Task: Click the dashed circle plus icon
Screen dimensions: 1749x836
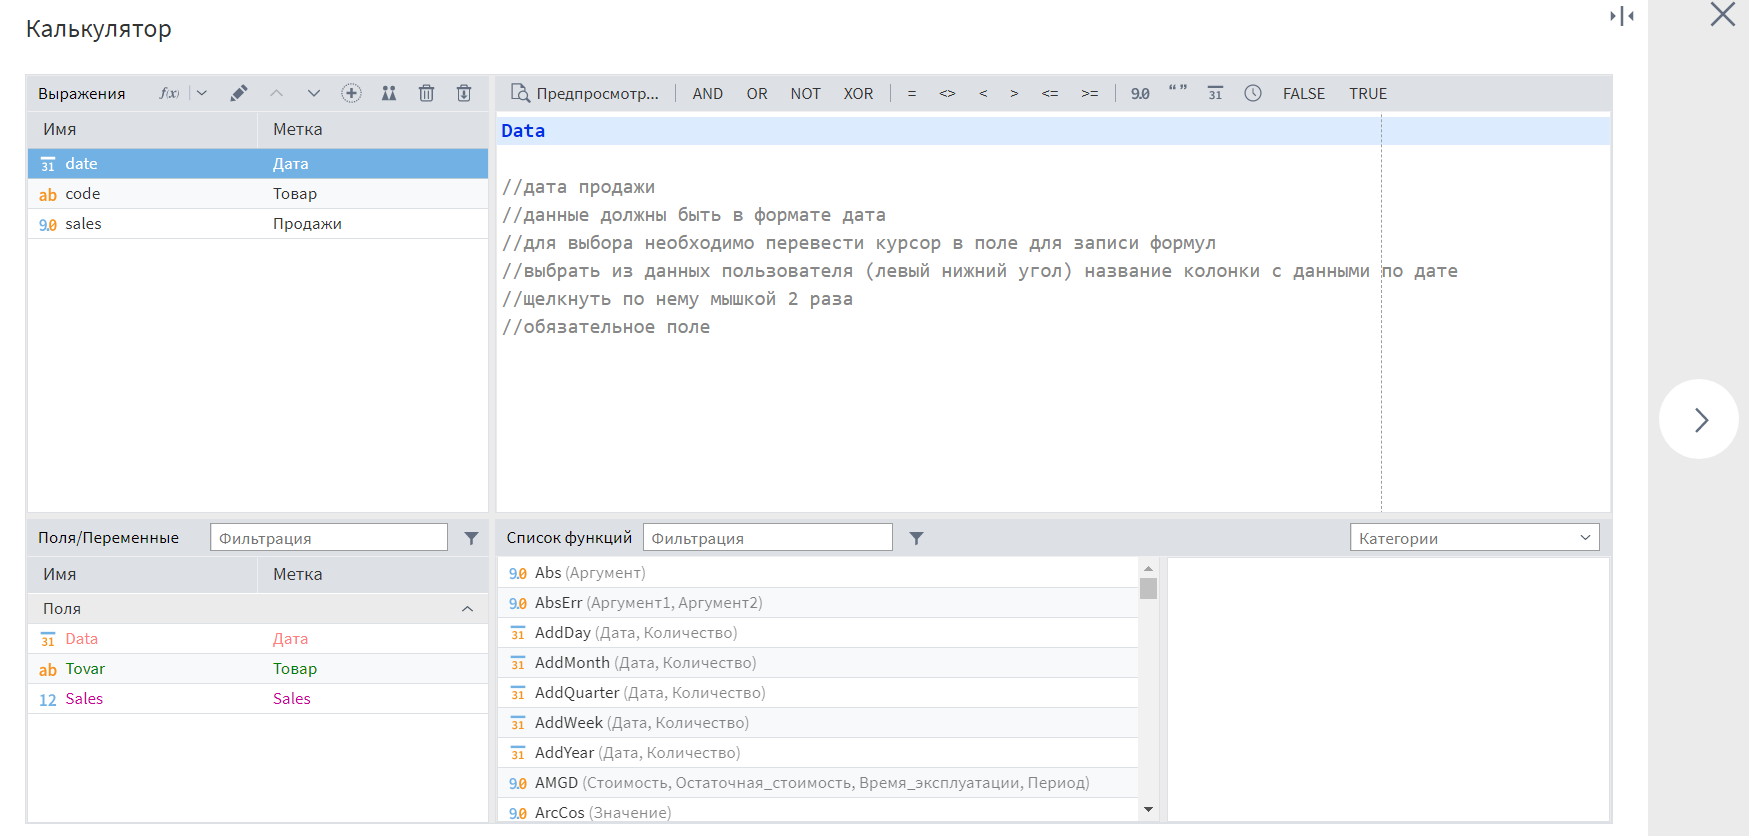Action: 351,93
